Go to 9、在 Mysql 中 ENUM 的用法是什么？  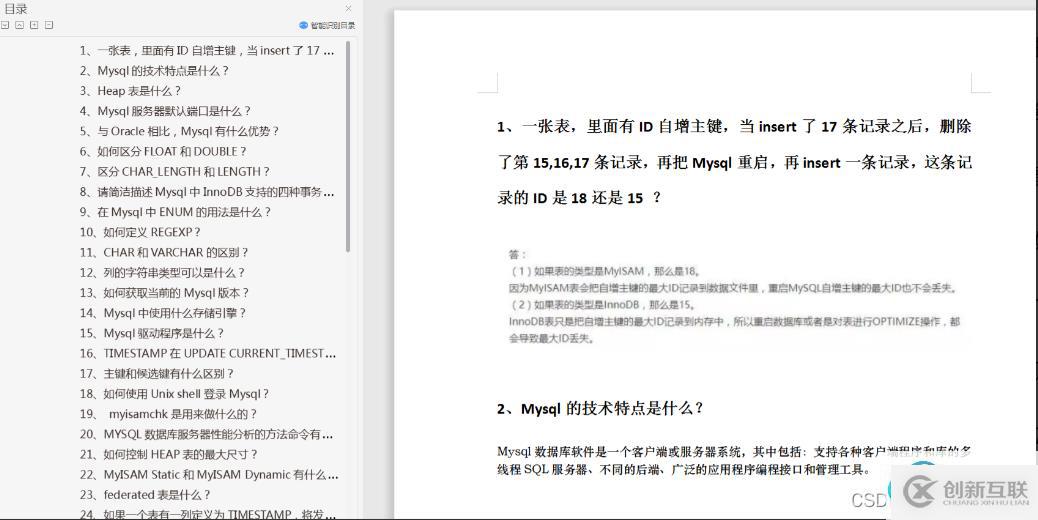(x=175, y=212)
